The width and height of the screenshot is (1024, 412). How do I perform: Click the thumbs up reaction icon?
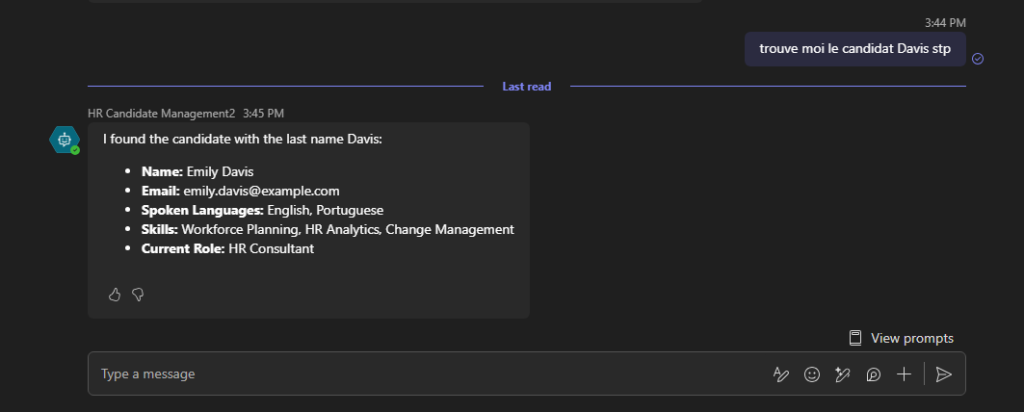pyautogui.click(x=115, y=294)
